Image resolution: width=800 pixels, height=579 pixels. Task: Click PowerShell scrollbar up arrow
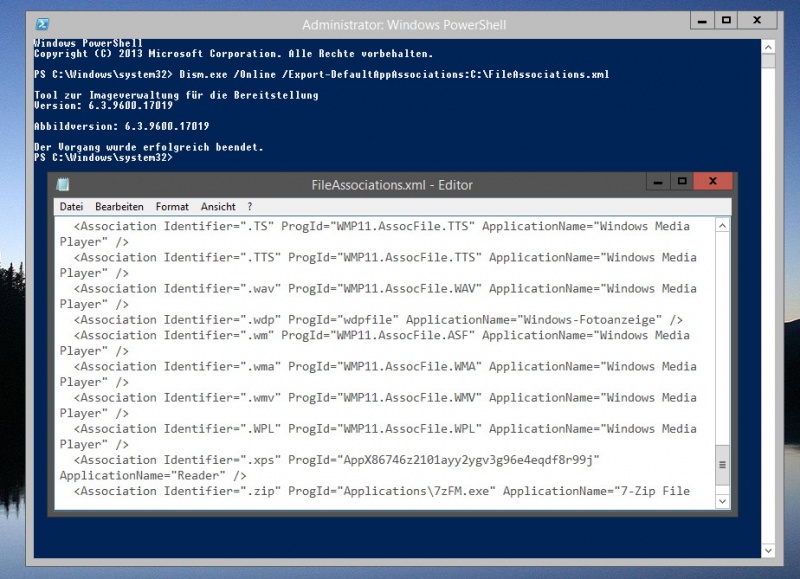(x=768, y=47)
